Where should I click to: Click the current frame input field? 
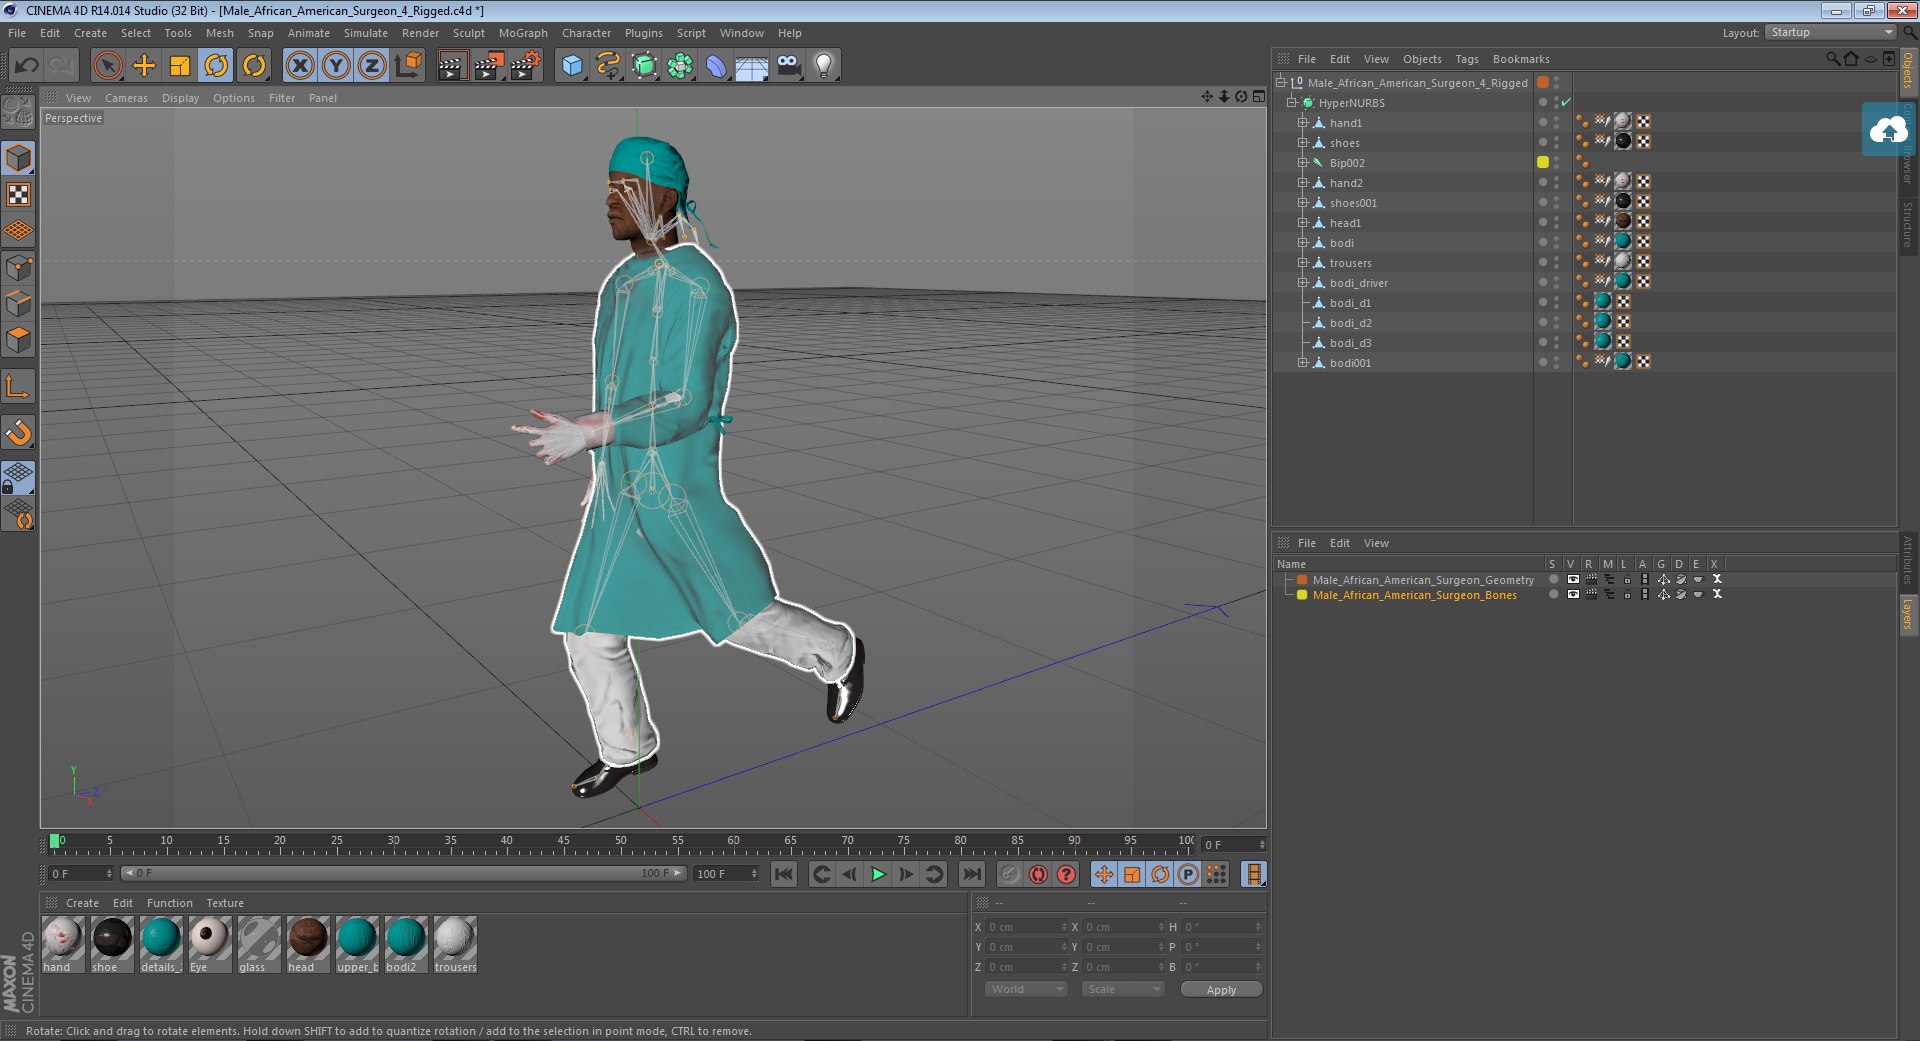tap(1234, 845)
